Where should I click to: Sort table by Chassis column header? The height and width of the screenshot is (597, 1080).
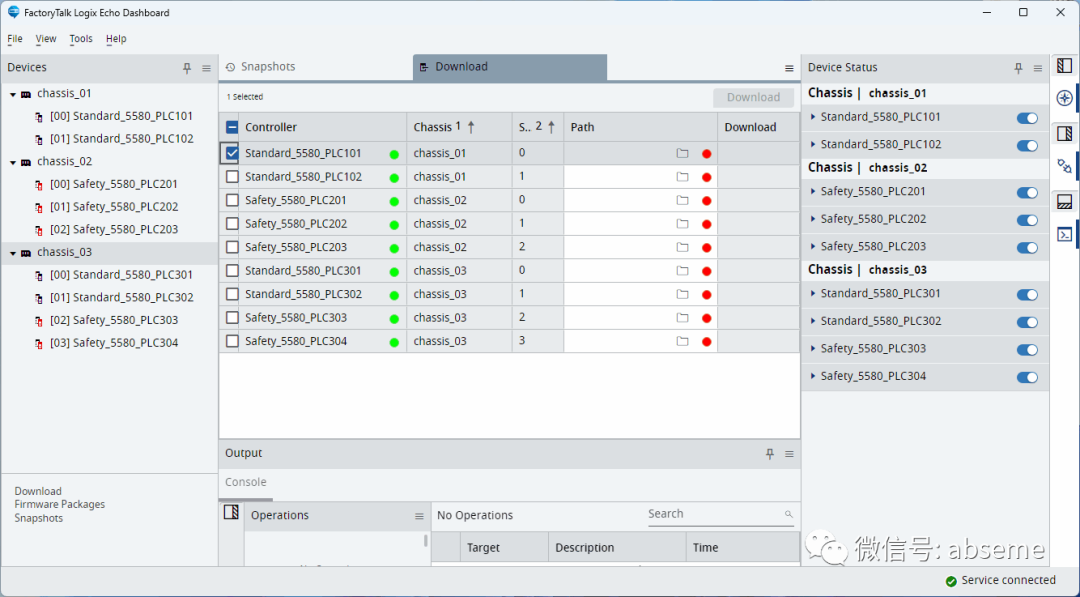pyautogui.click(x=459, y=127)
